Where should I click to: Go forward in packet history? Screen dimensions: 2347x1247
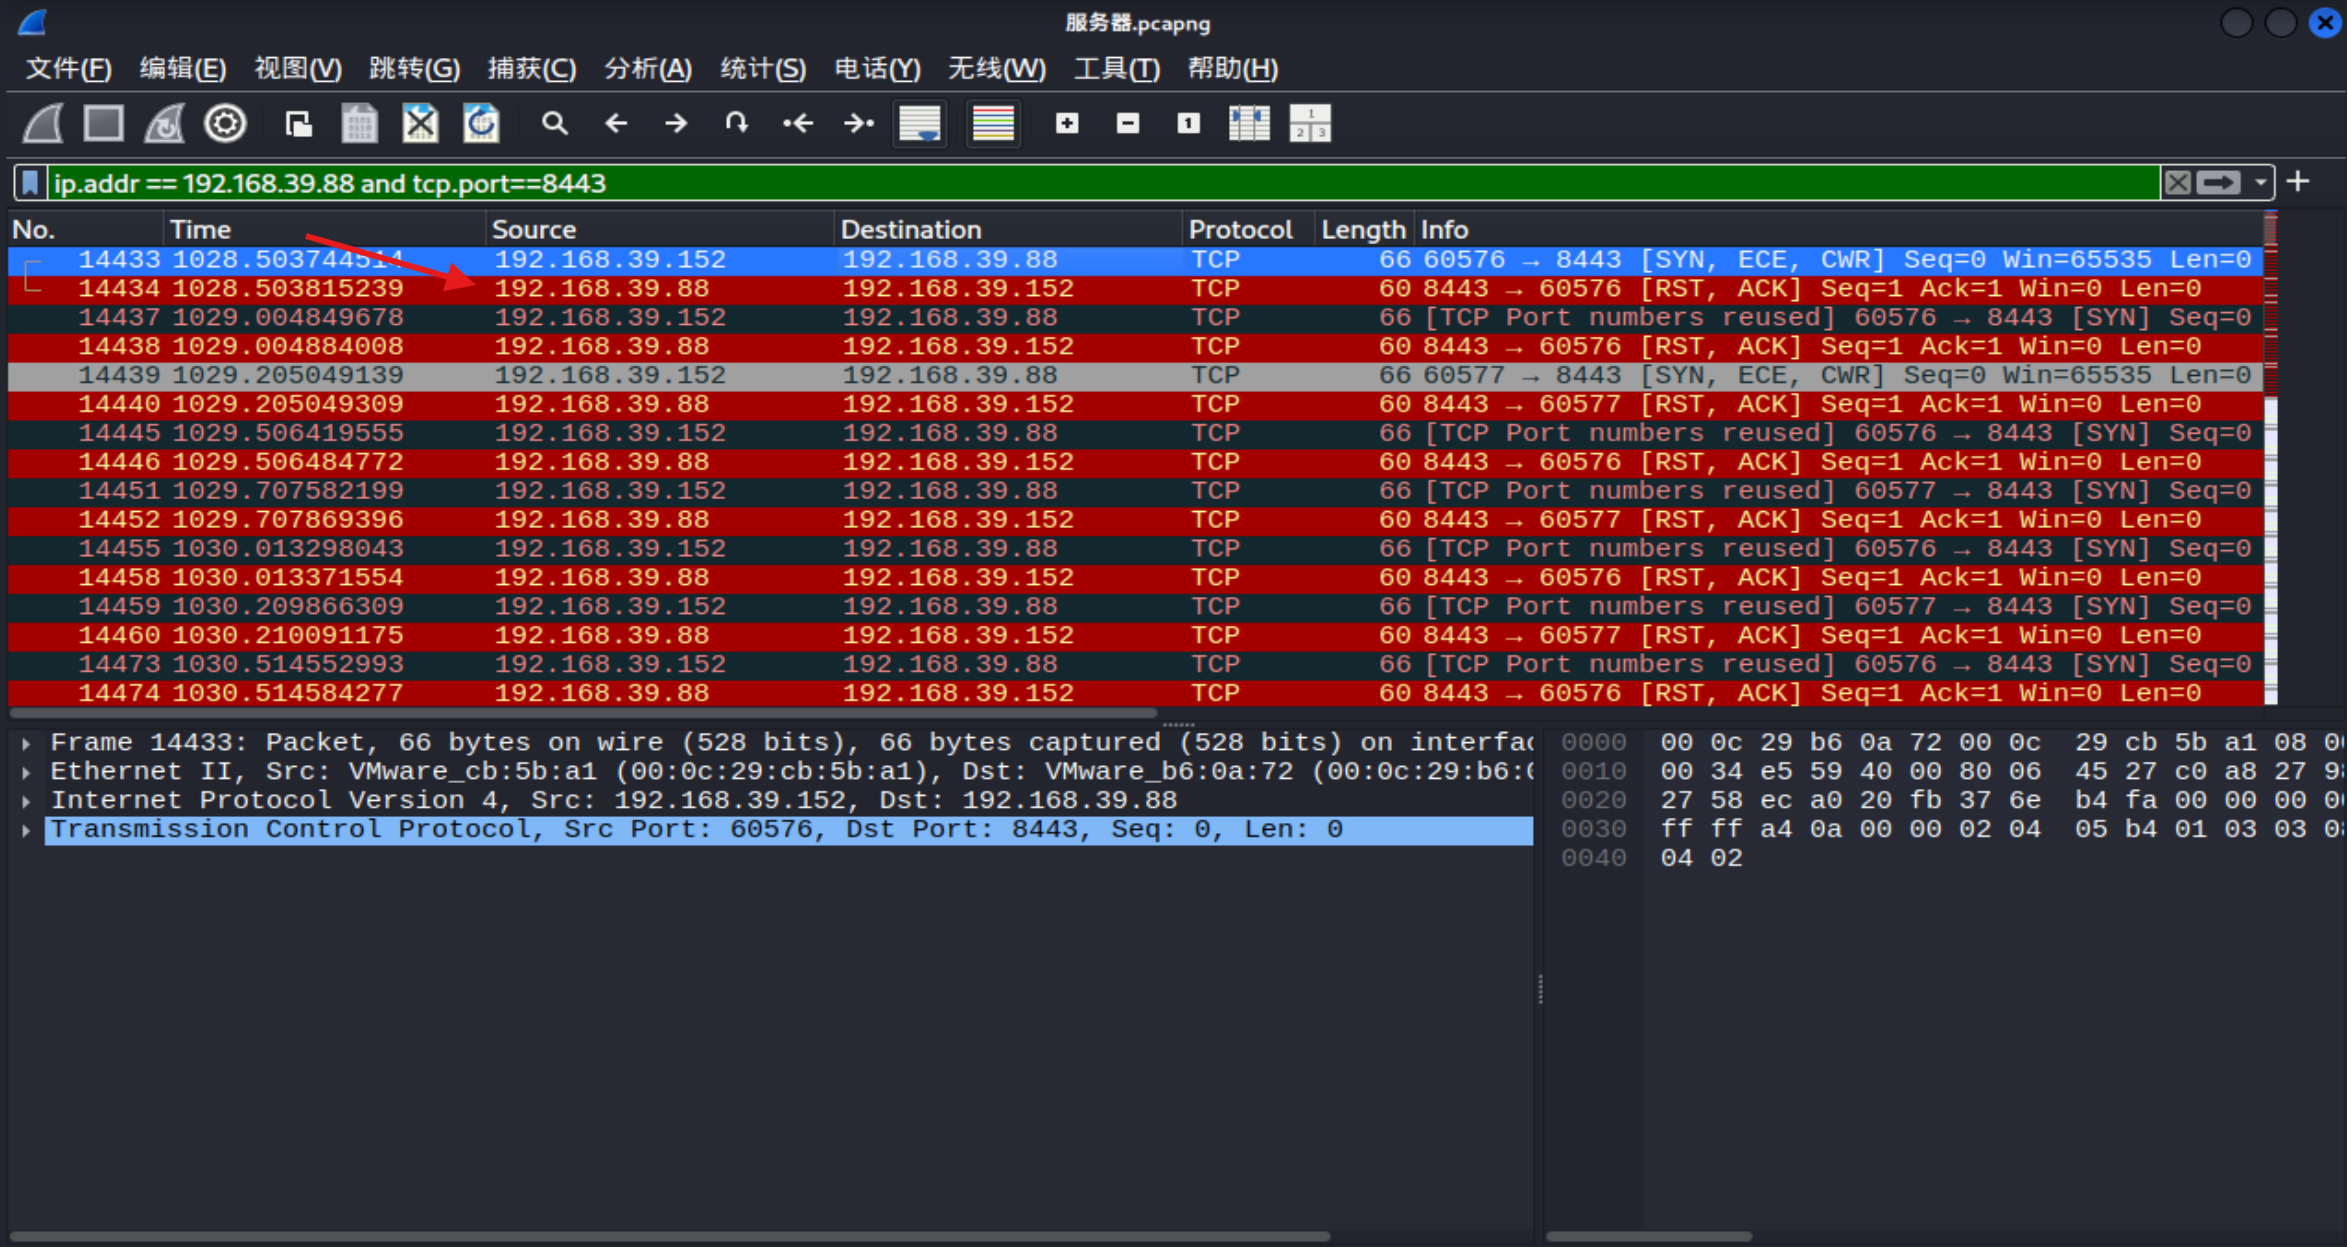[x=676, y=124]
